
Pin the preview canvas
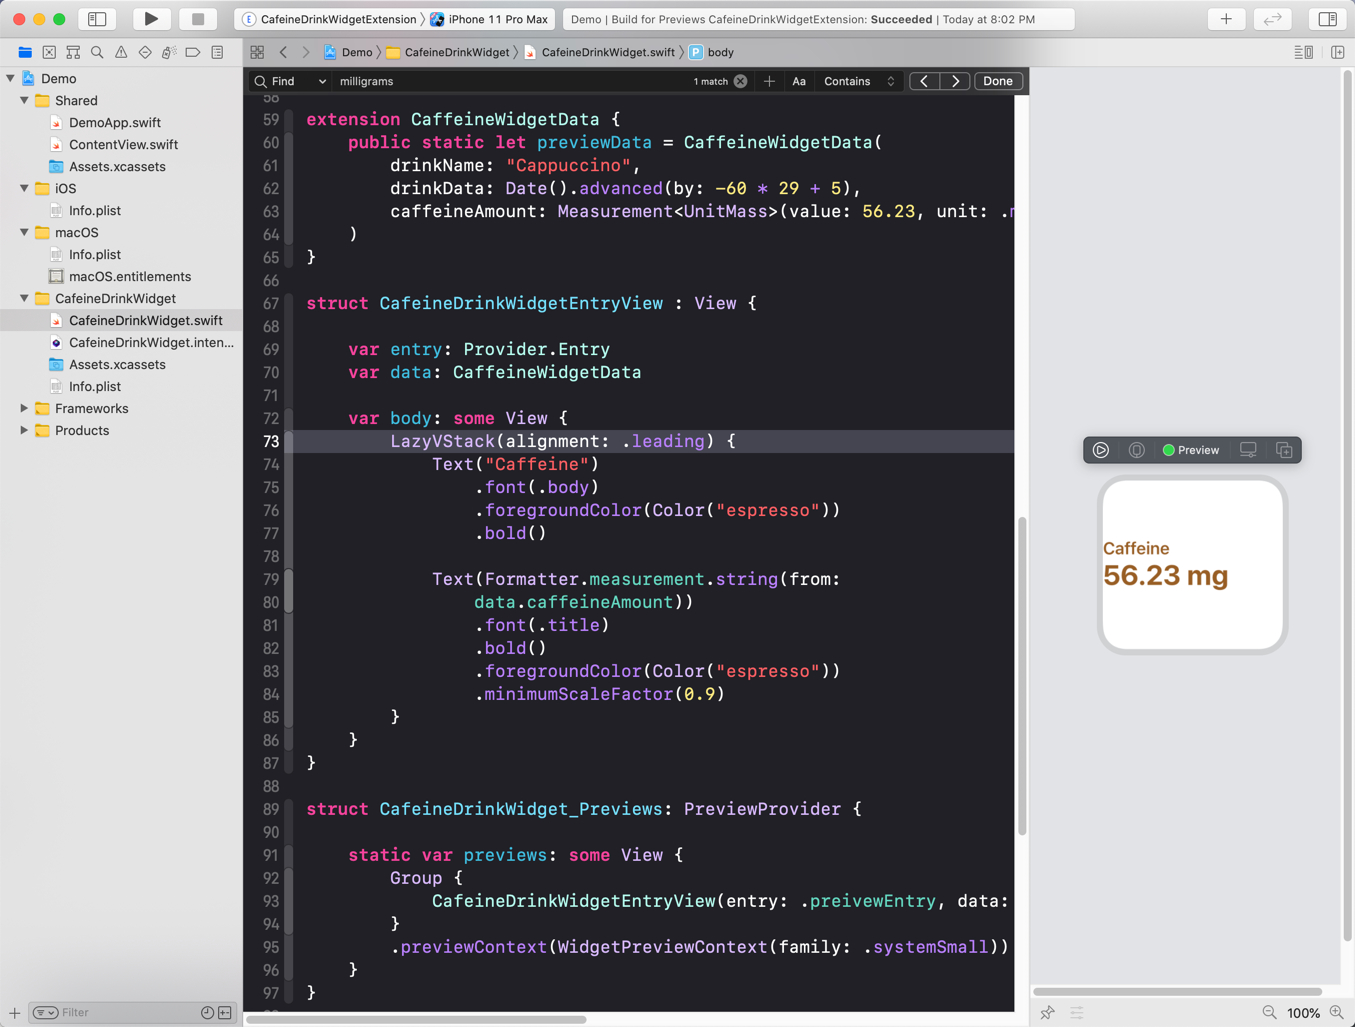[x=1047, y=1012]
